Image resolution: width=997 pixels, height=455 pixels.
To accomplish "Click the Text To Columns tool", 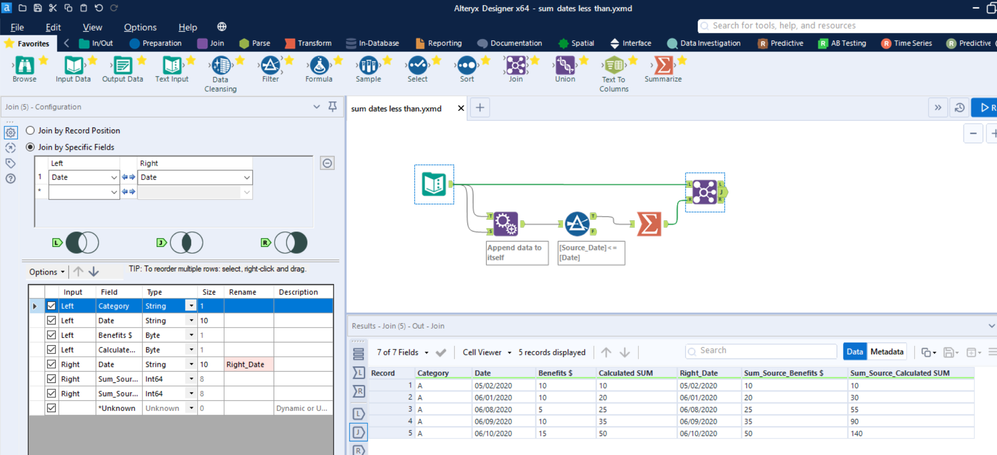I will [x=614, y=65].
